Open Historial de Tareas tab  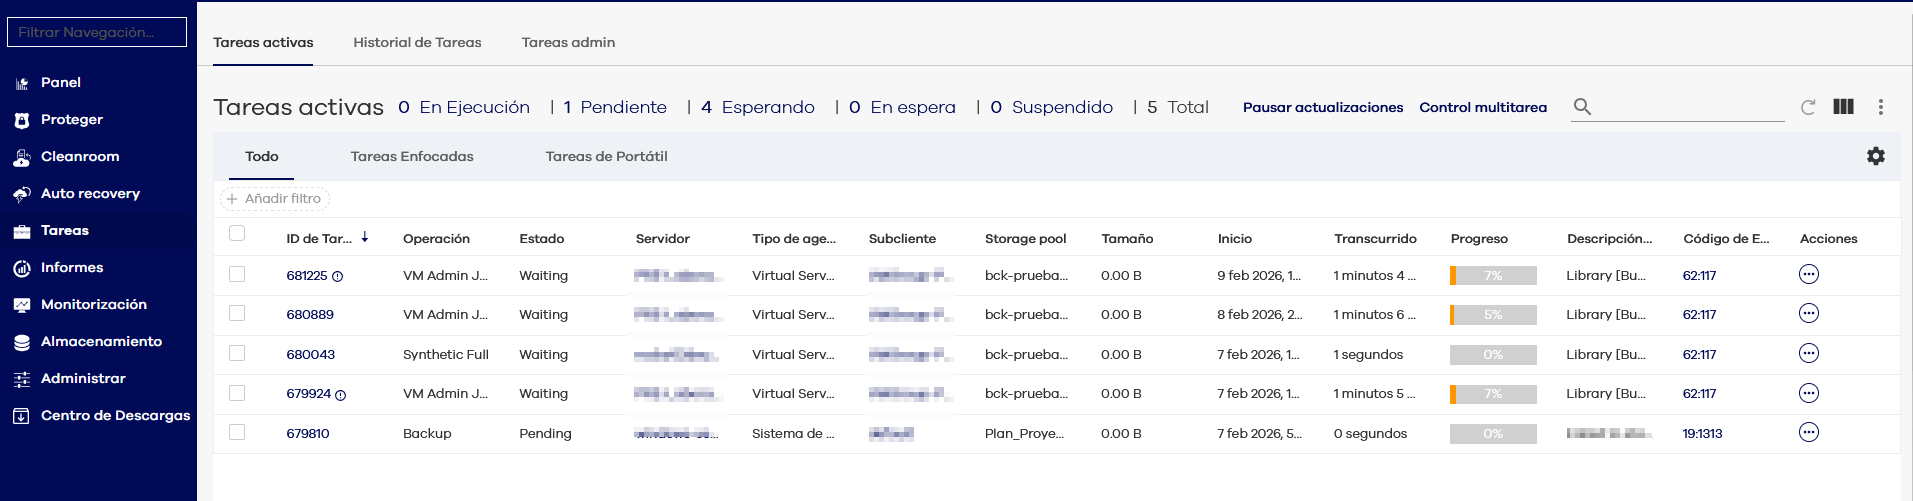(x=417, y=42)
